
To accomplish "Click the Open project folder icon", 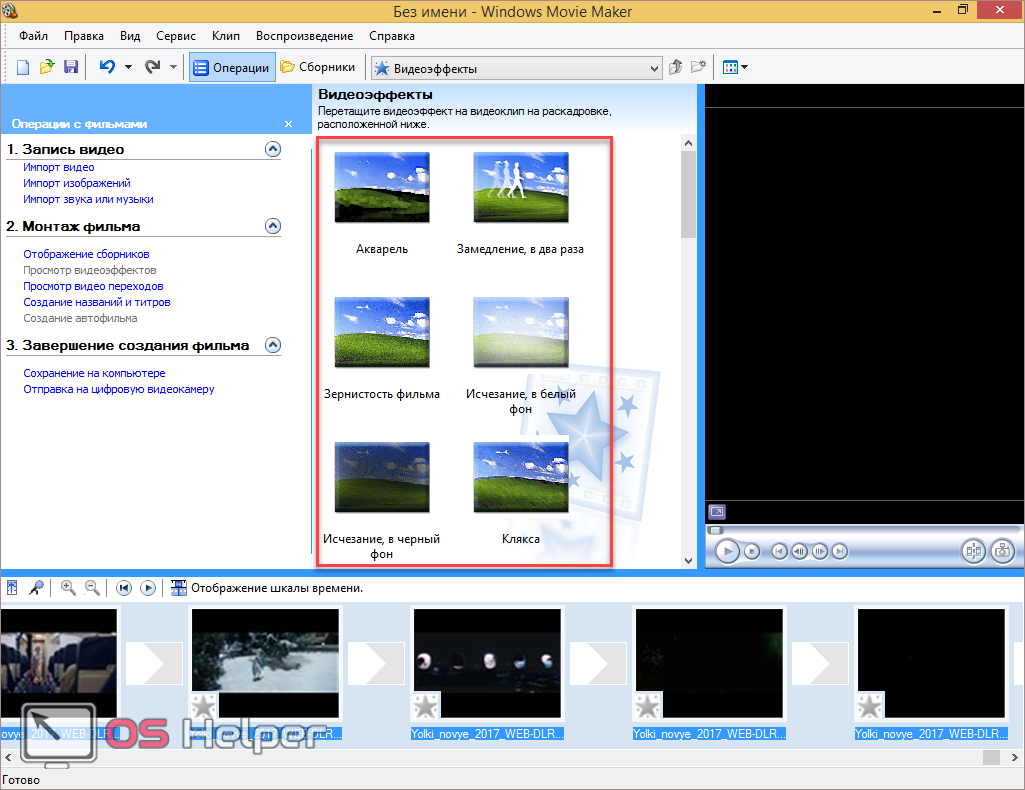I will click(47, 67).
